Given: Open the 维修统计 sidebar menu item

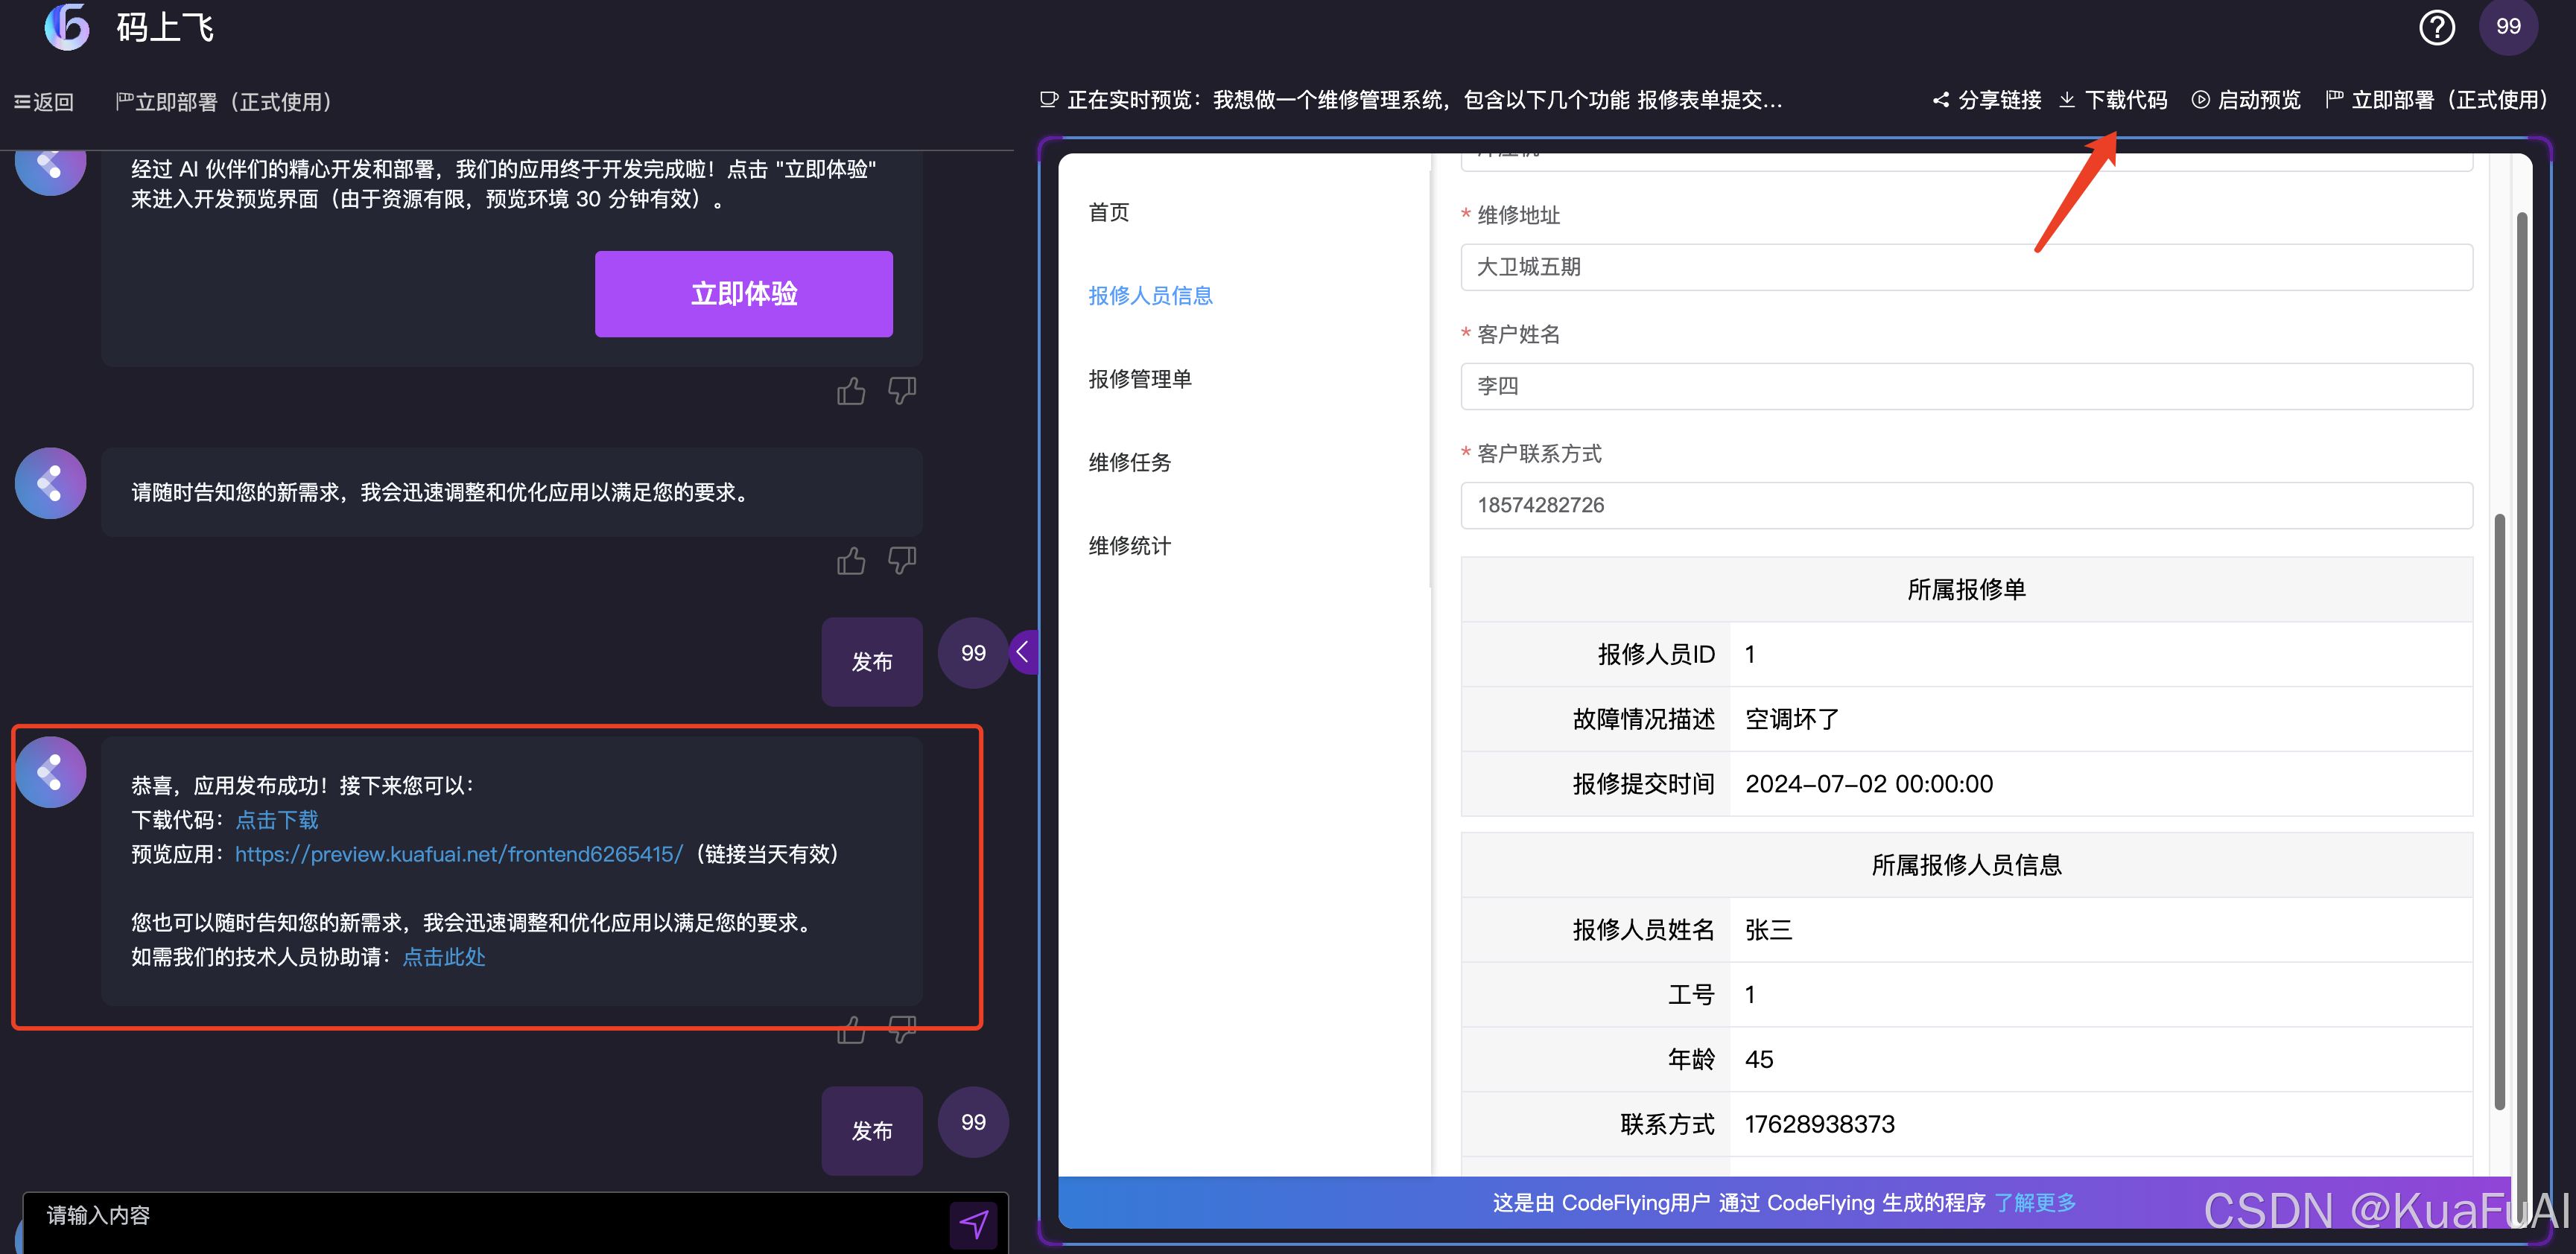Looking at the screenshot, I should tap(1130, 546).
